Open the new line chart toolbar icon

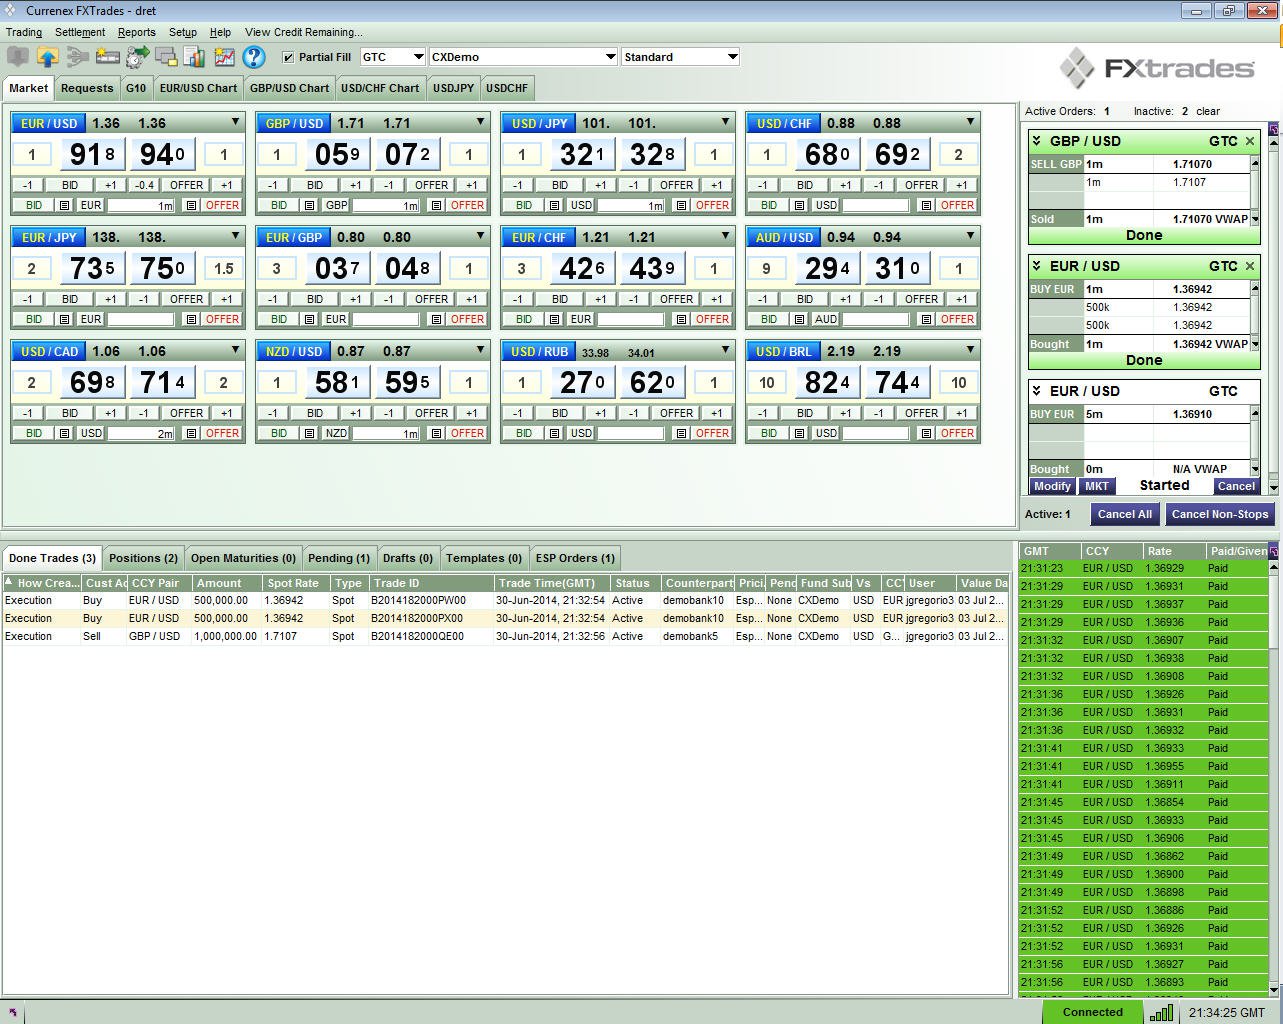224,57
